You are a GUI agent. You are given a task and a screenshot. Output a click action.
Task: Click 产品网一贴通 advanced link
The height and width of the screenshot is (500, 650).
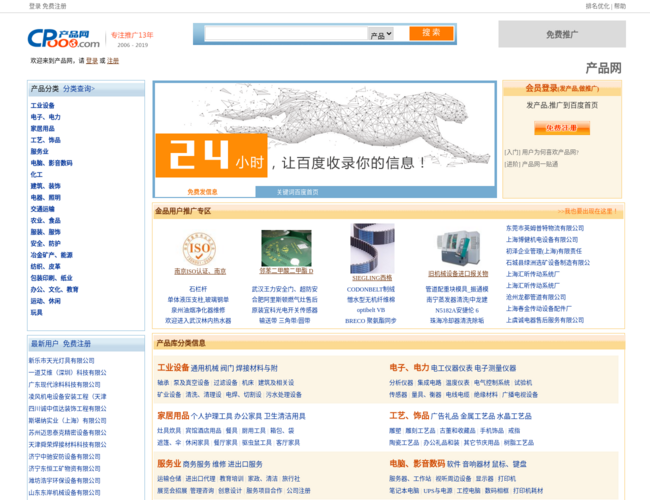(x=539, y=164)
